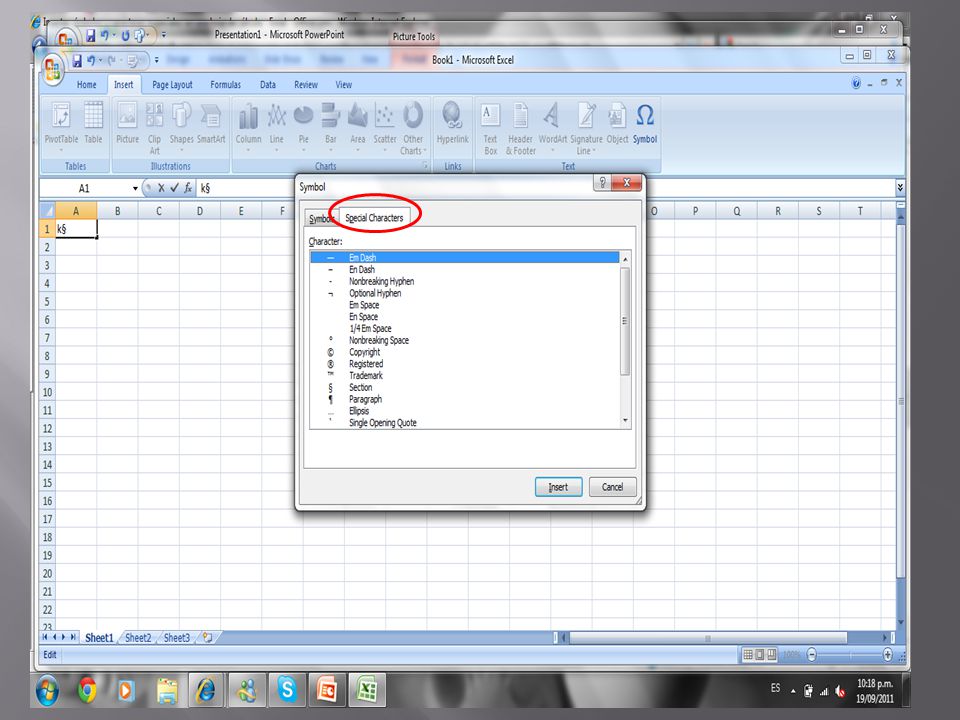Click the Excel Office button
Image resolution: width=960 pixels, height=720 pixels.
point(53,69)
